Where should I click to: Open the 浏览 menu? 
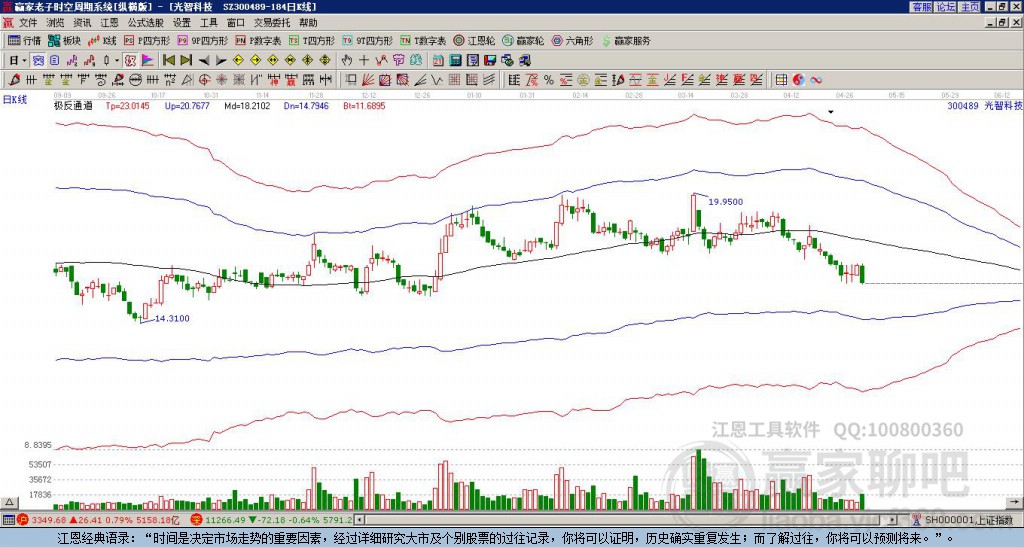pos(56,23)
